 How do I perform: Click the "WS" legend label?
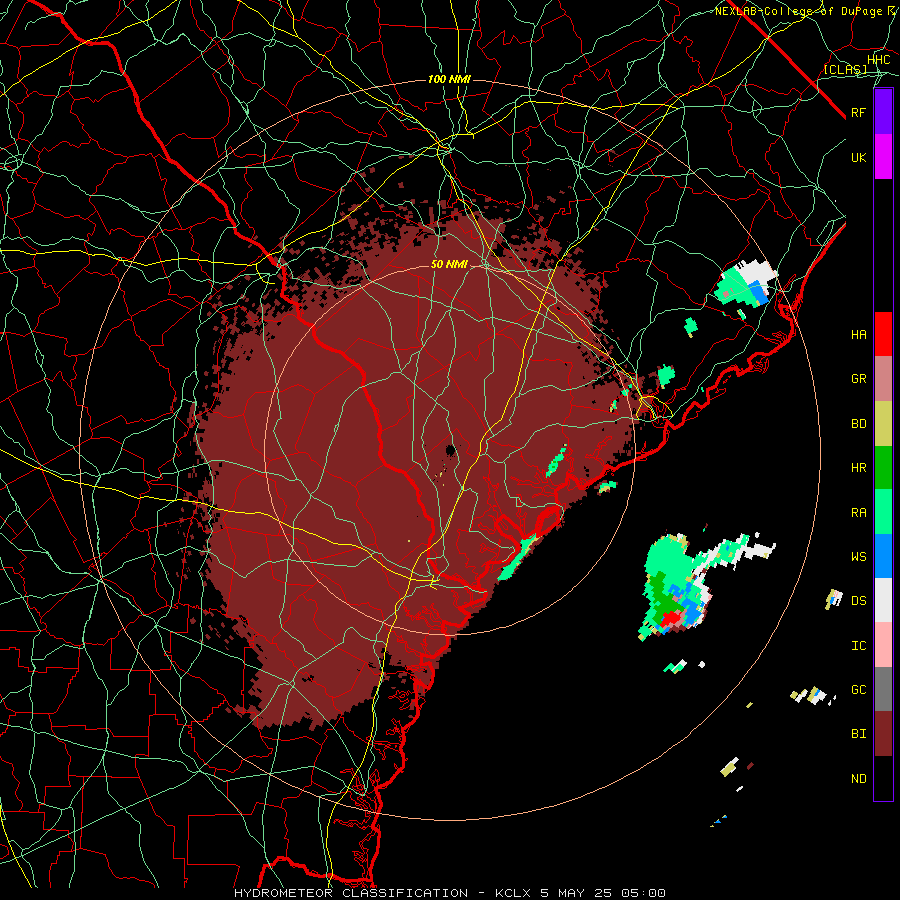(x=858, y=557)
